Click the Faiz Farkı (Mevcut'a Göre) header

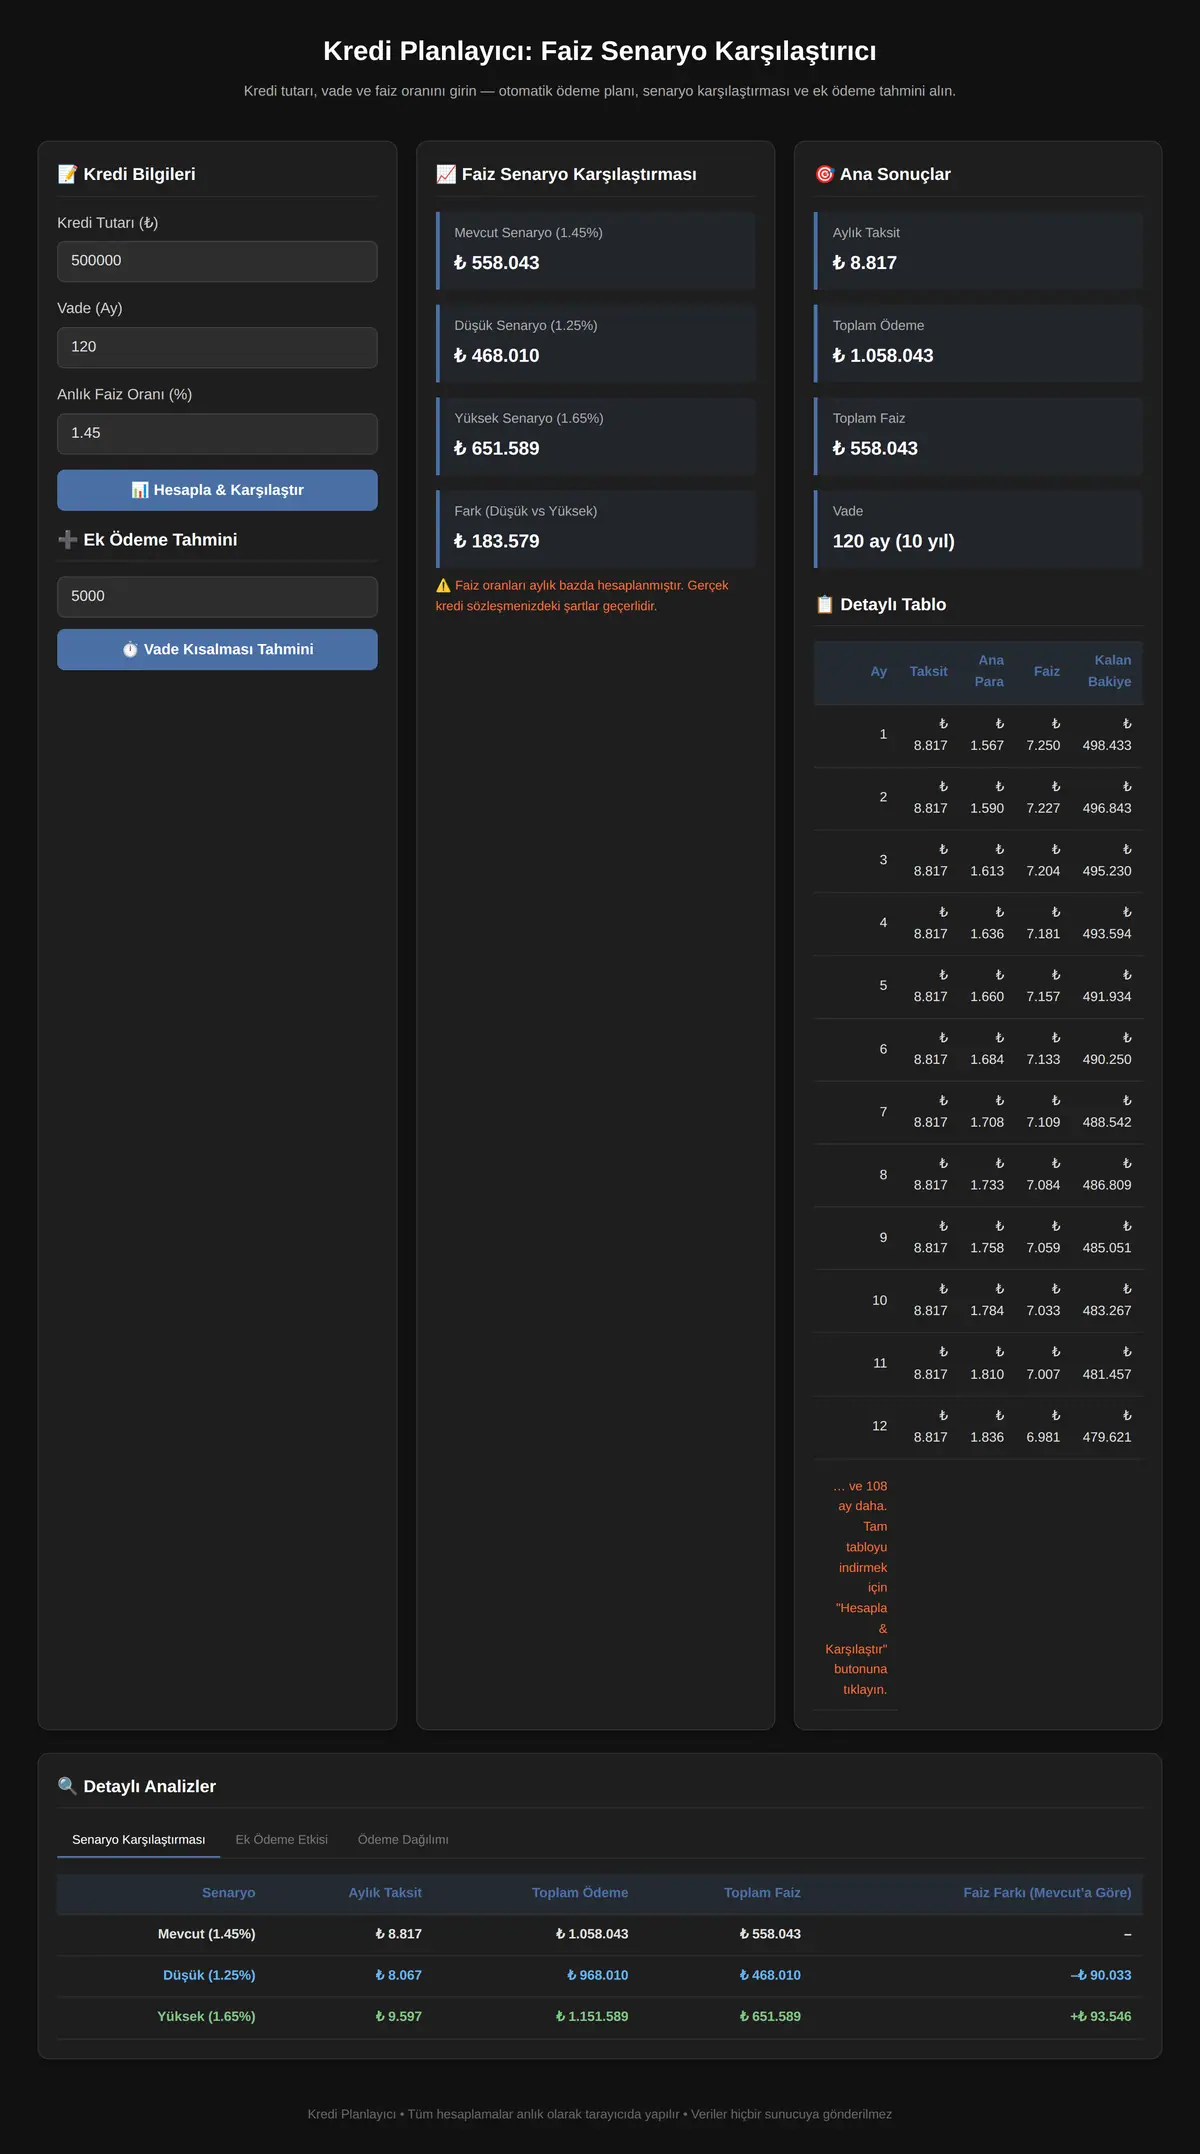pyautogui.click(x=1047, y=1893)
